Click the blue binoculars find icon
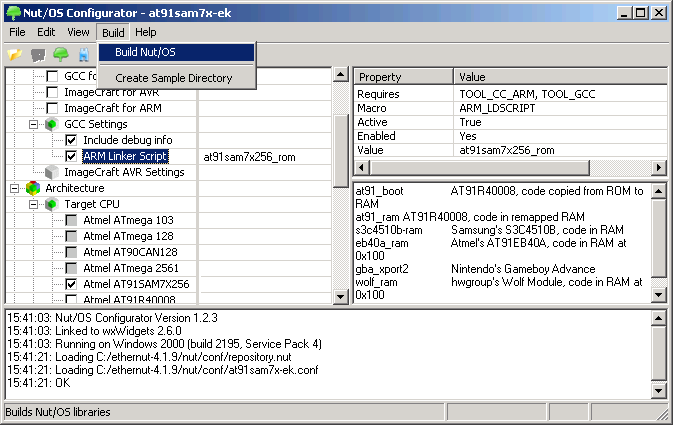Screen dimensions: 673x425 [x=84, y=55]
